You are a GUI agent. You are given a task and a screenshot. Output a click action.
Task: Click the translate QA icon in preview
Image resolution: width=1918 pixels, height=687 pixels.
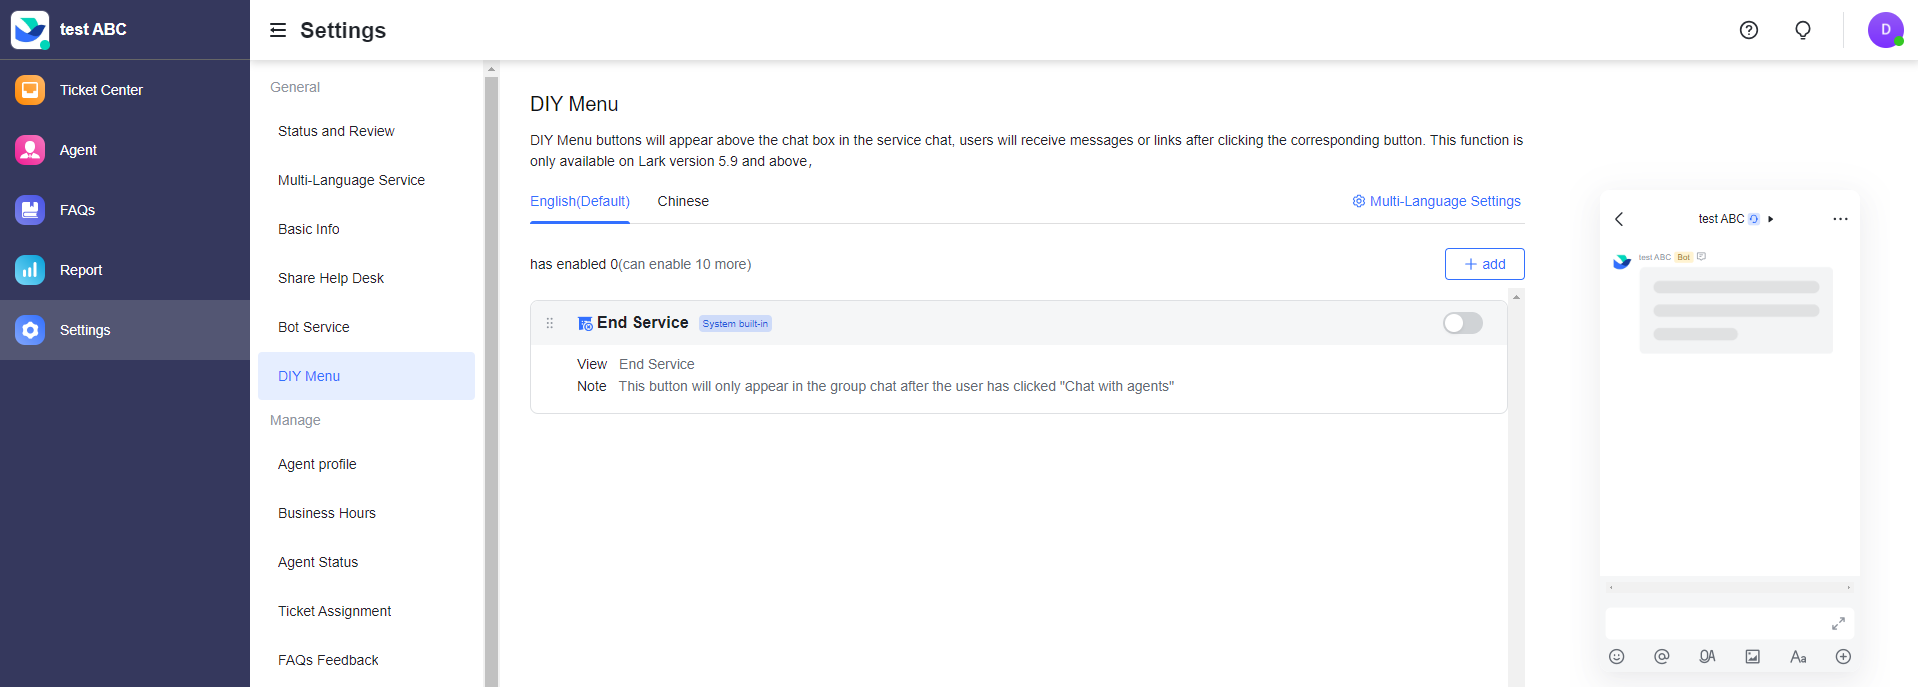[x=1707, y=657]
